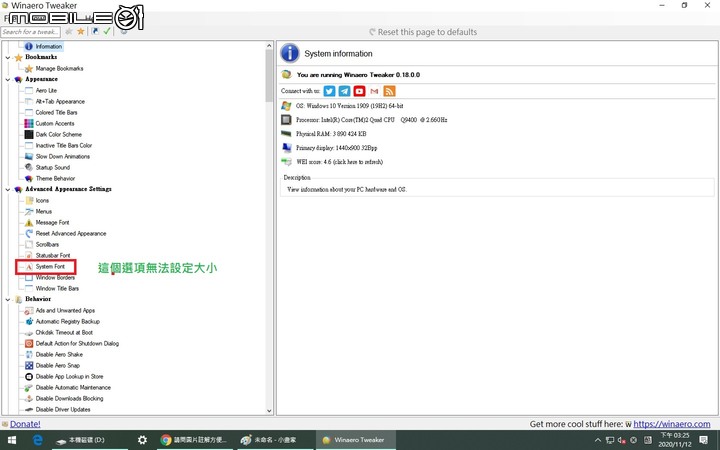Click the tree panel vertical scrollbar thumb
The width and height of the screenshot is (720, 450).
[270, 75]
